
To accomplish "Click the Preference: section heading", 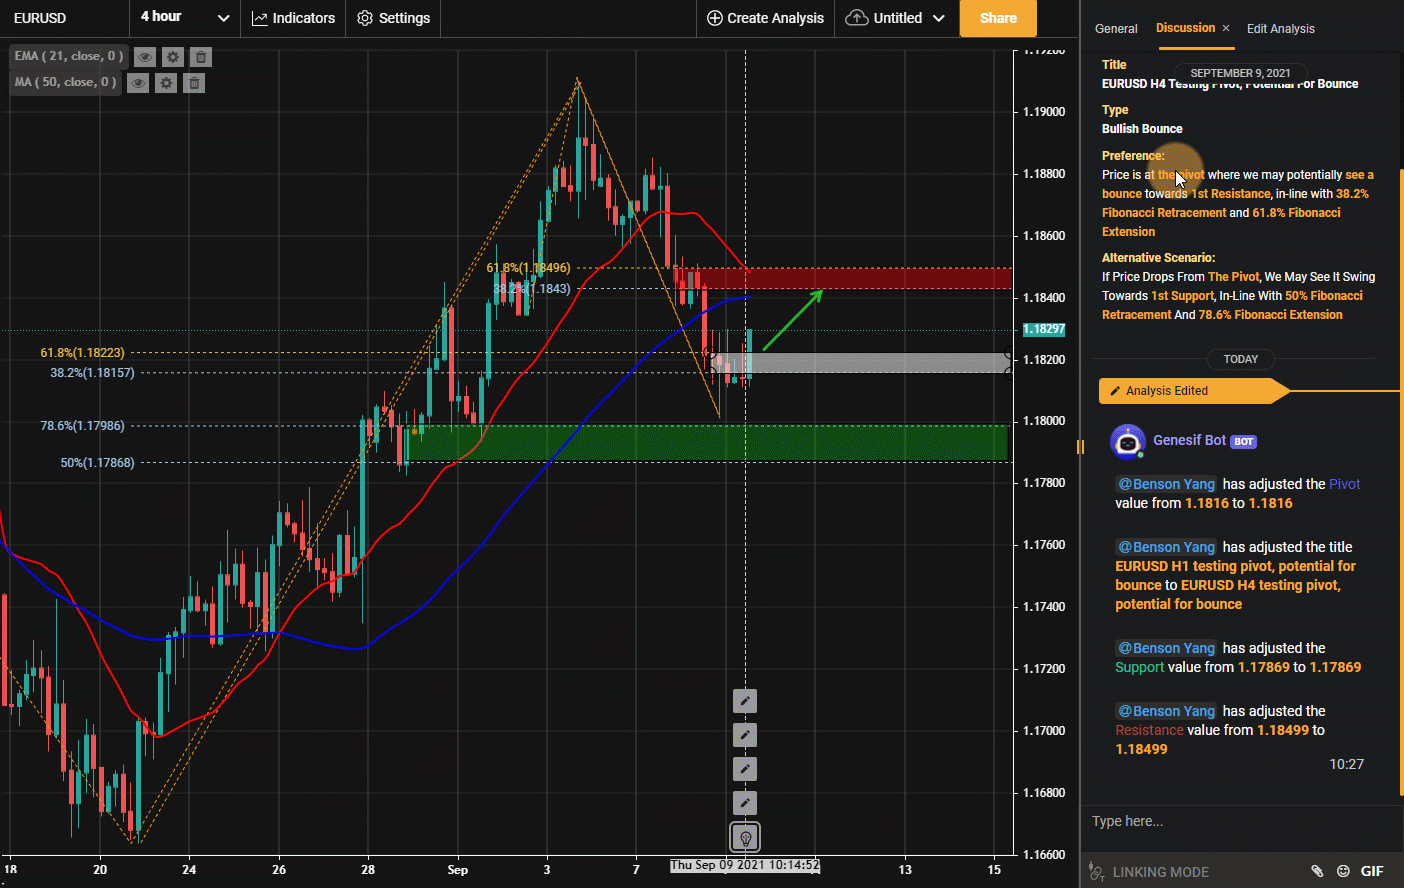I will pos(1133,156).
